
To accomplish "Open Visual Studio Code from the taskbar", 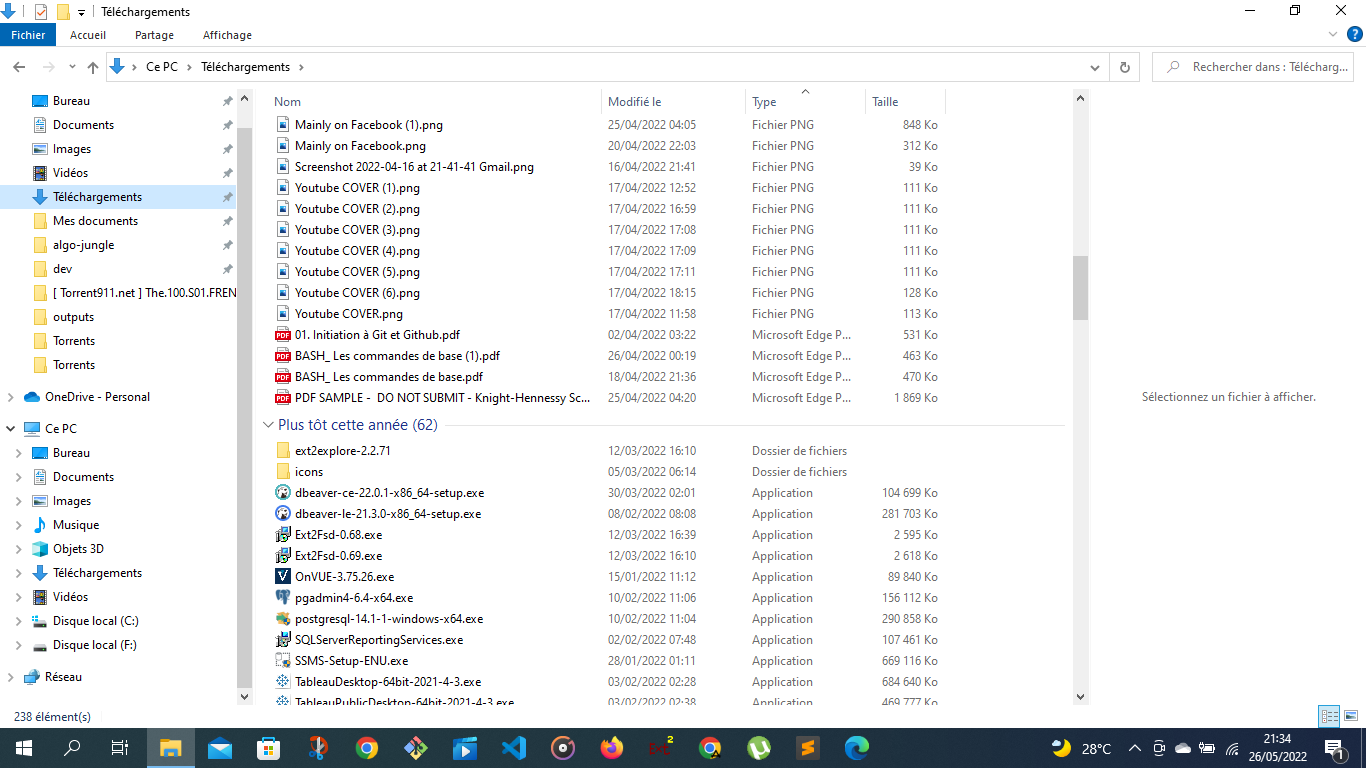I will point(514,748).
